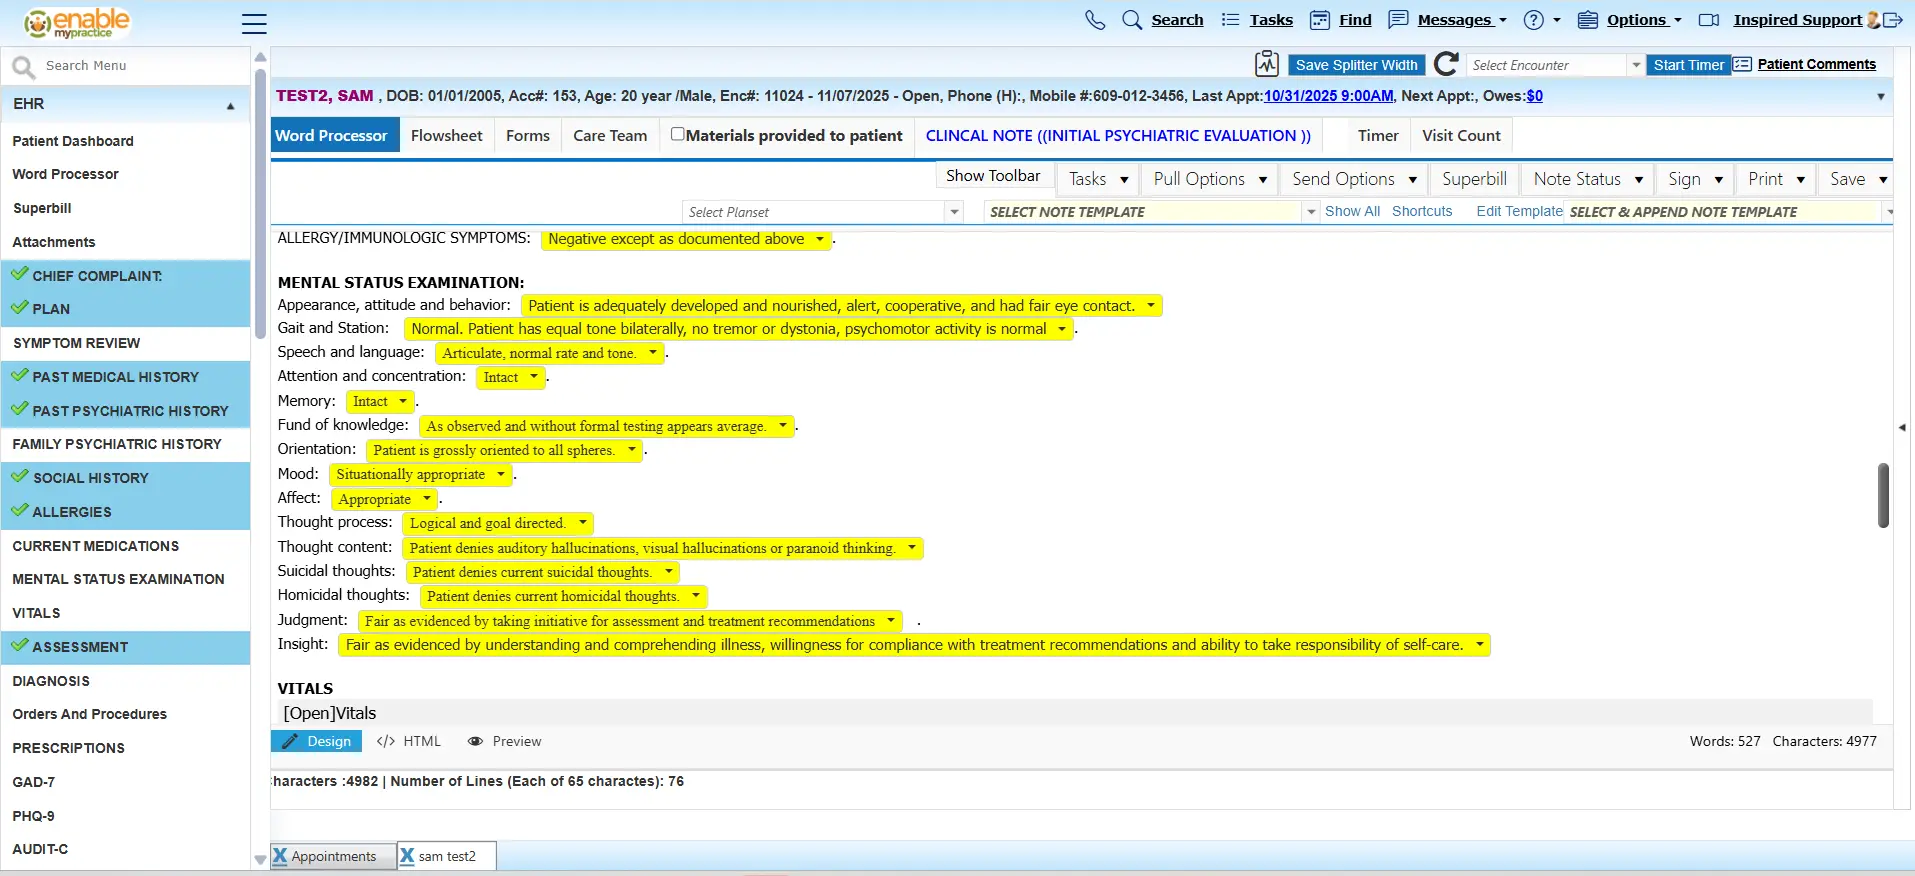The width and height of the screenshot is (1915, 876).
Task: Collapse the EHR menu section
Action: [230, 105]
